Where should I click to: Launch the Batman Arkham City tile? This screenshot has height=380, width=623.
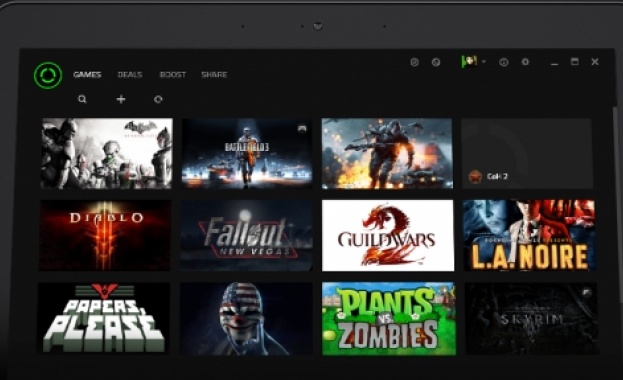(107, 153)
